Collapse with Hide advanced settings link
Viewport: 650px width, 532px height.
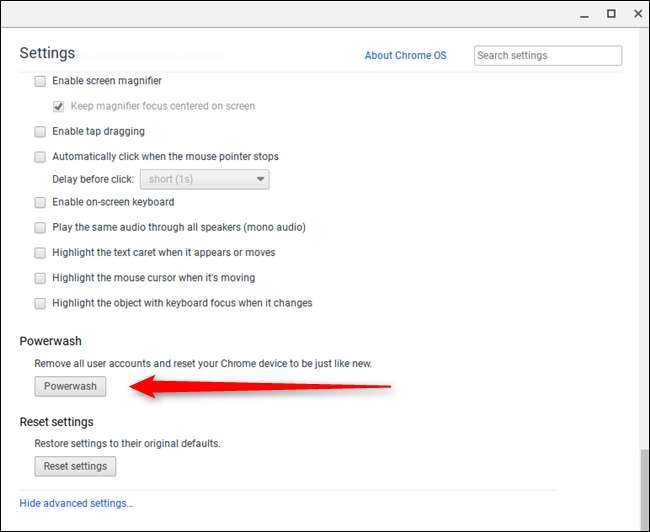click(x=76, y=504)
